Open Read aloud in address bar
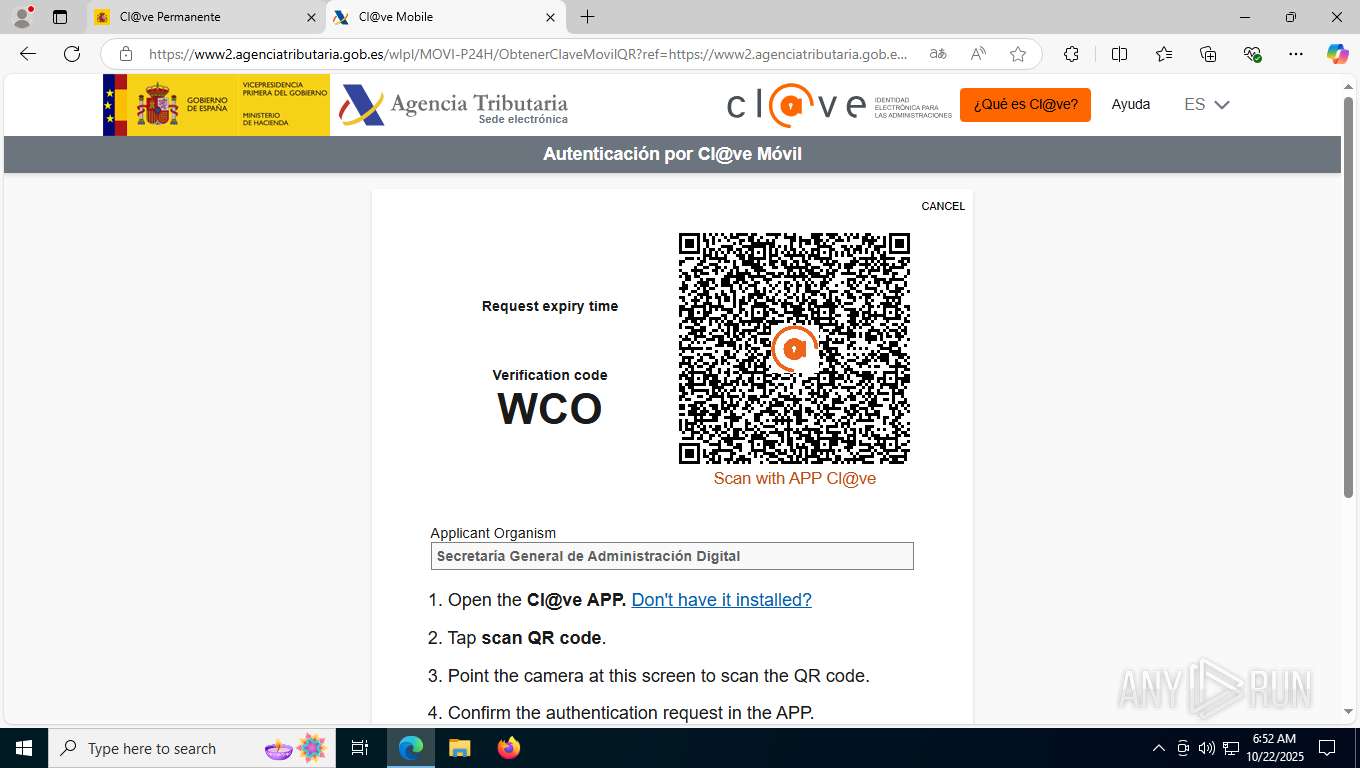 pos(978,54)
